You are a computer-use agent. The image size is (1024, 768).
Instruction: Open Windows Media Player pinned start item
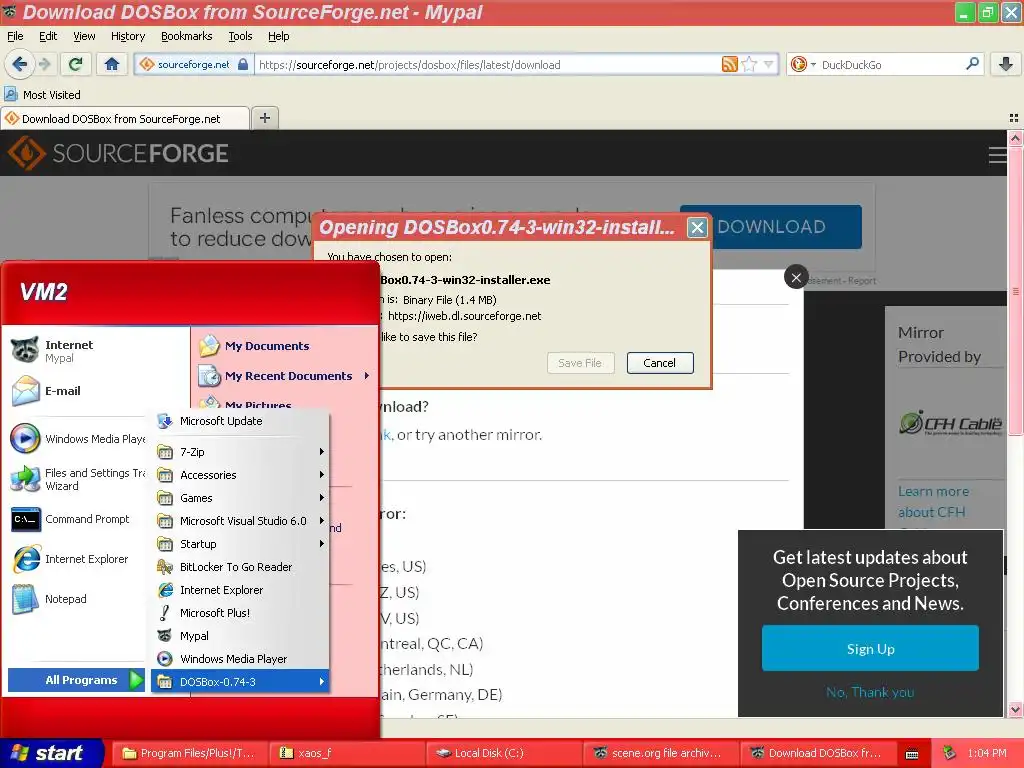tap(76, 439)
